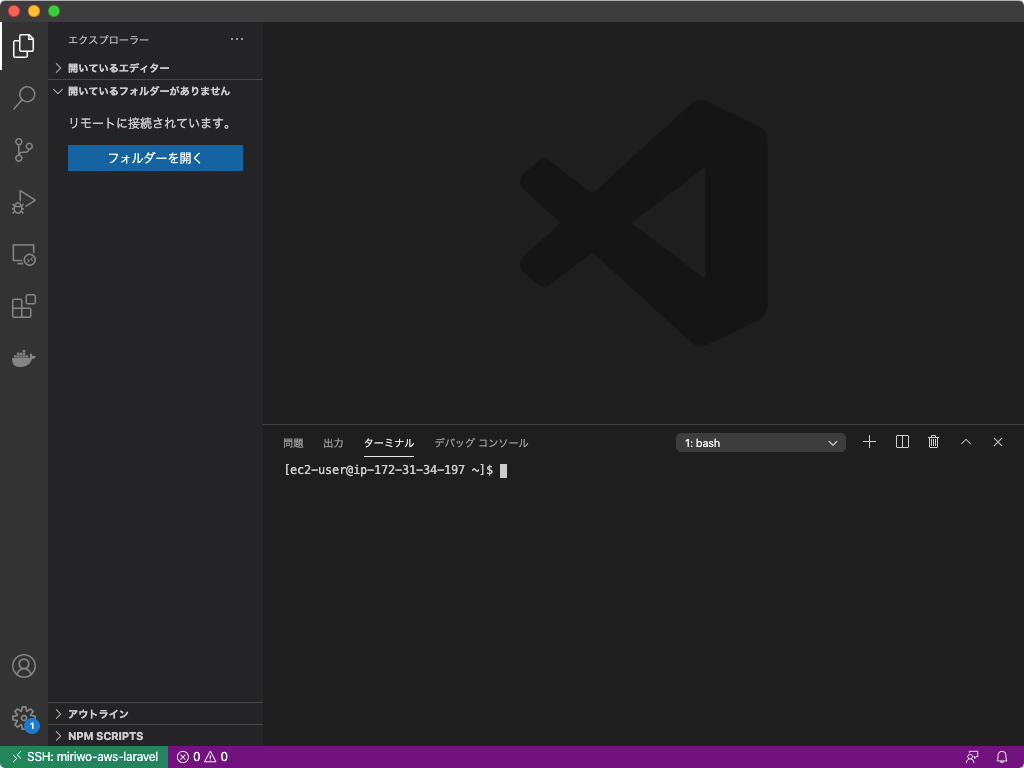The height and width of the screenshot is (768, 1024).
Task: Open the Manage settings gear icon
Action: 23,717
